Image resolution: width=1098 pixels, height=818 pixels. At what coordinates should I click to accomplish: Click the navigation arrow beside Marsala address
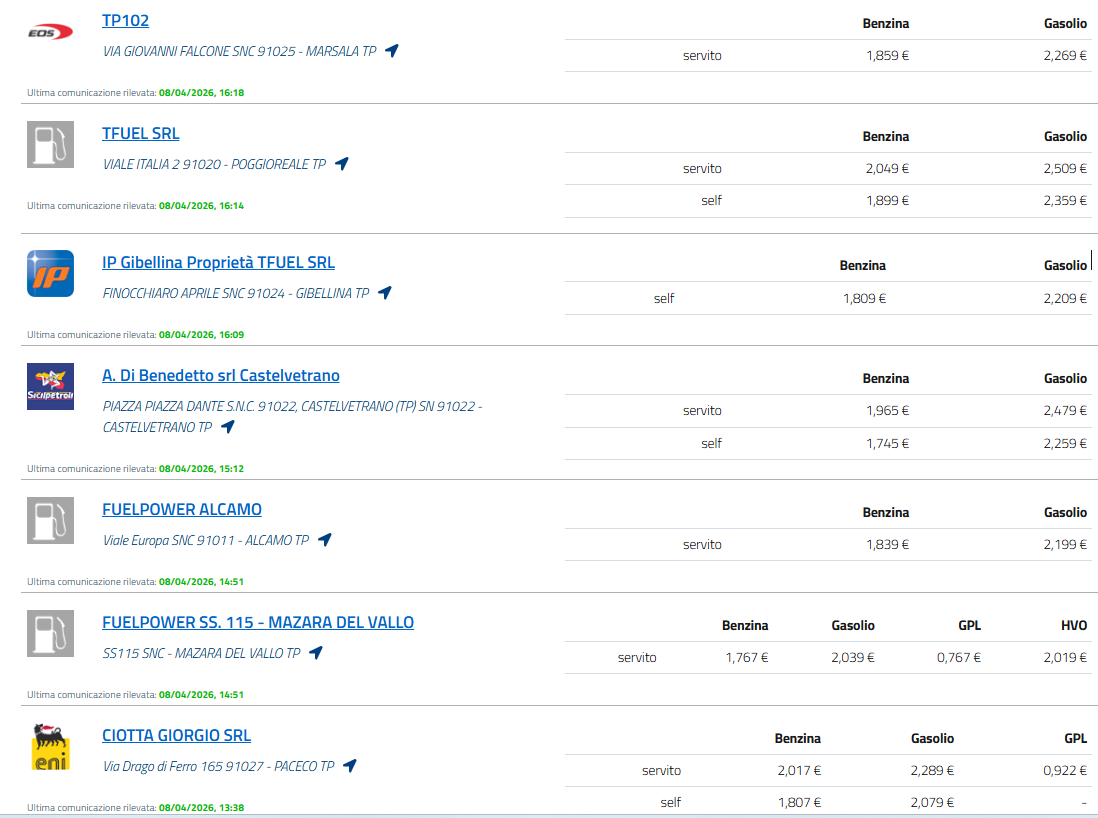(392, 51)
